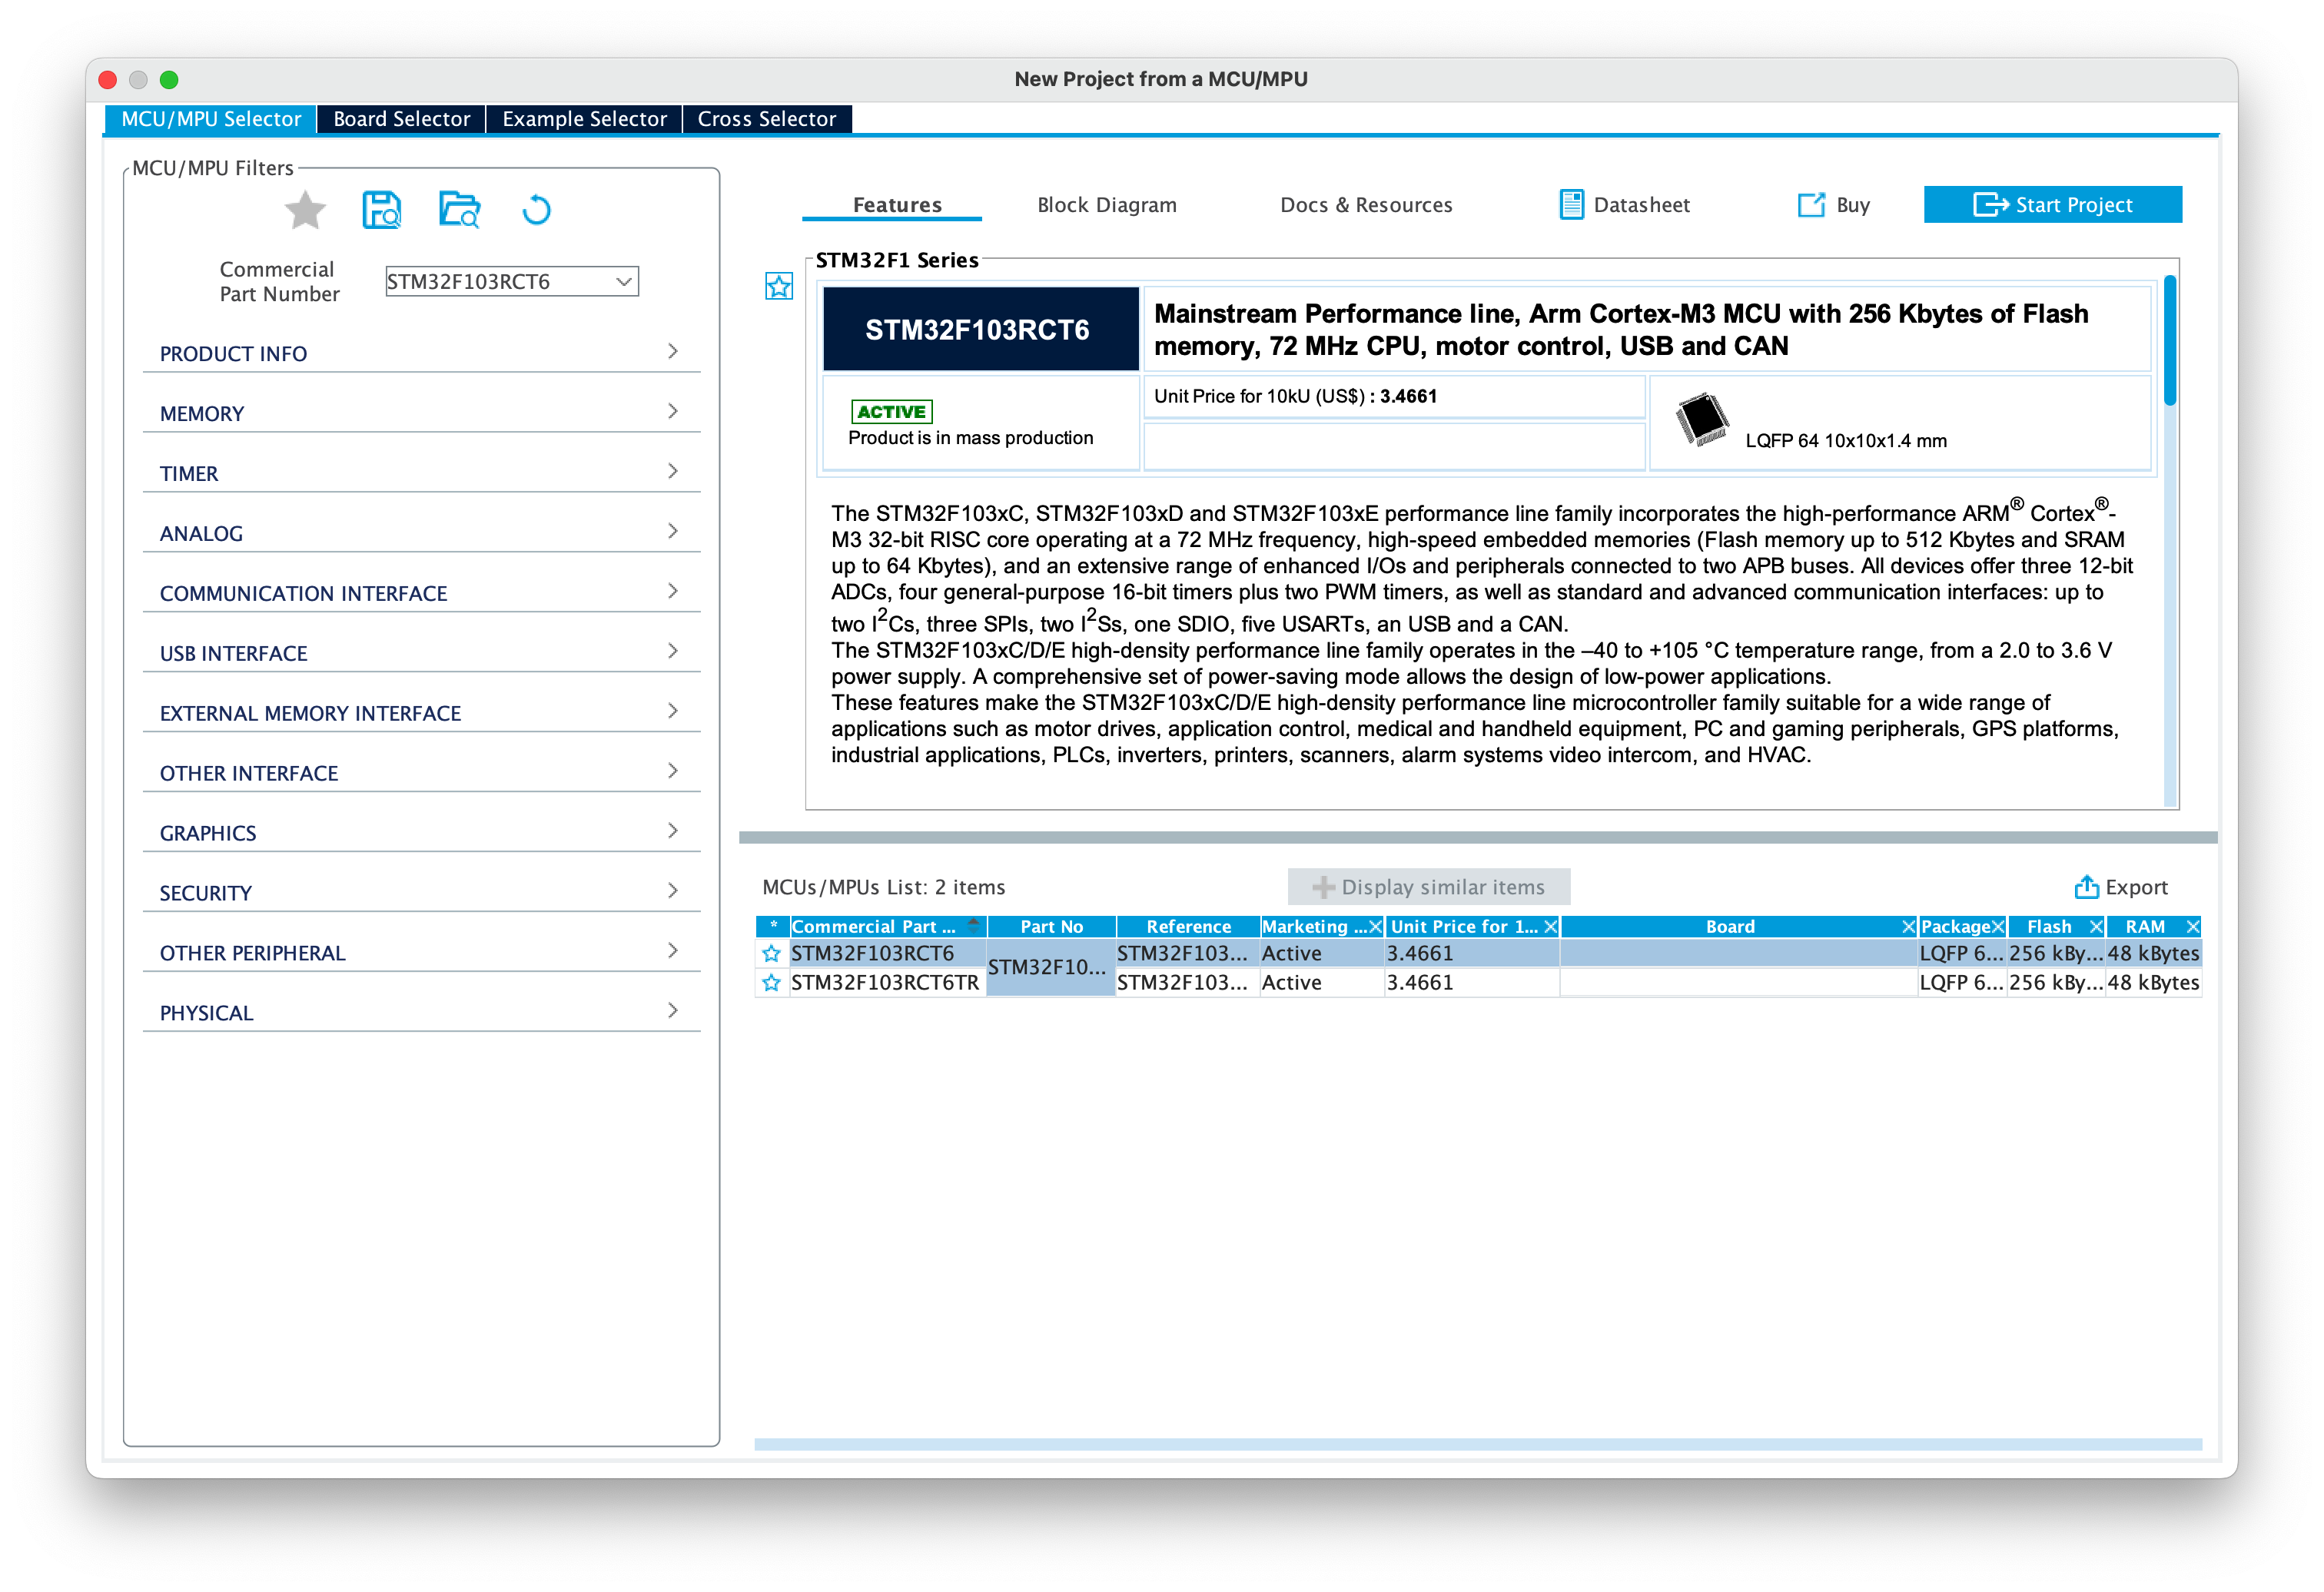Viewport: 2324px width, 1592px height.
Task: Remove the Unit Price column
Action: click(1550, 927)
